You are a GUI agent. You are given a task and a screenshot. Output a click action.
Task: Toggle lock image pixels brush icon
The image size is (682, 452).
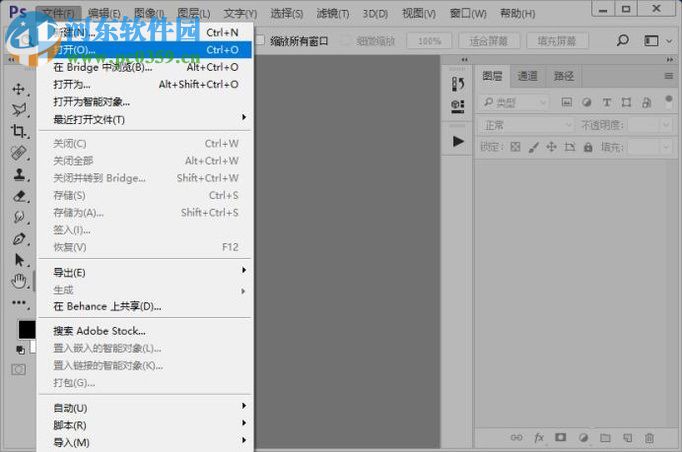click(x=533, y=147)
